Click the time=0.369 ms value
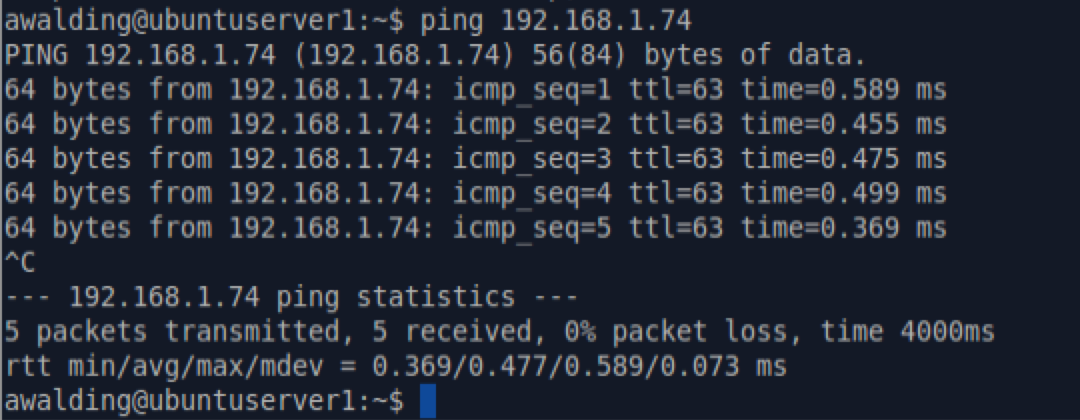This screenshot has width=1080, height=420. click(x=843, y=228)
